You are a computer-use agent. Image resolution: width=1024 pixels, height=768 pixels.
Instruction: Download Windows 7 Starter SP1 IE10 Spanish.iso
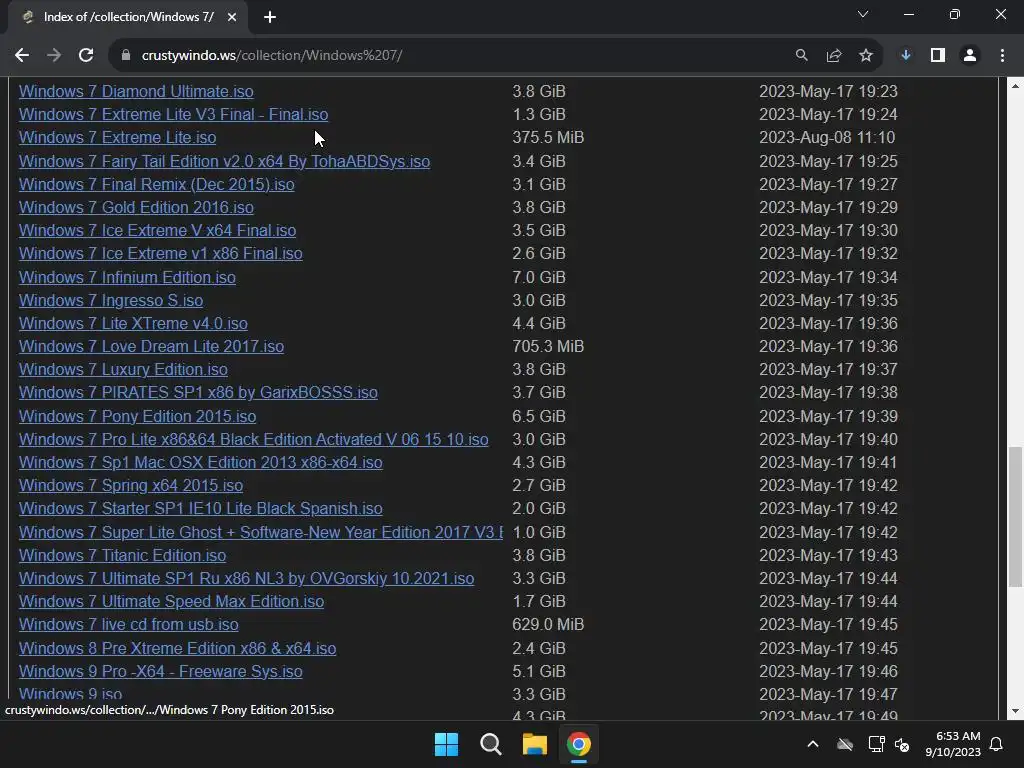200,508
